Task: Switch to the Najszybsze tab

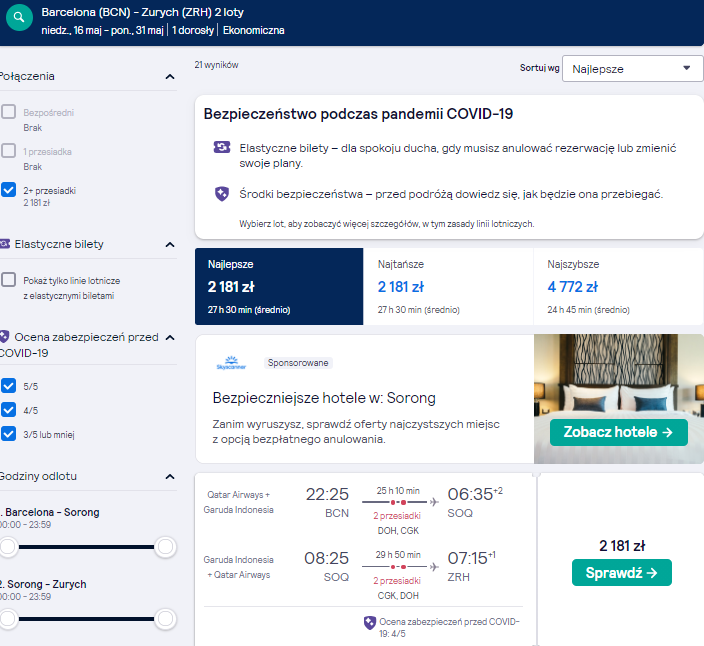Action: (x=618, y=286)
